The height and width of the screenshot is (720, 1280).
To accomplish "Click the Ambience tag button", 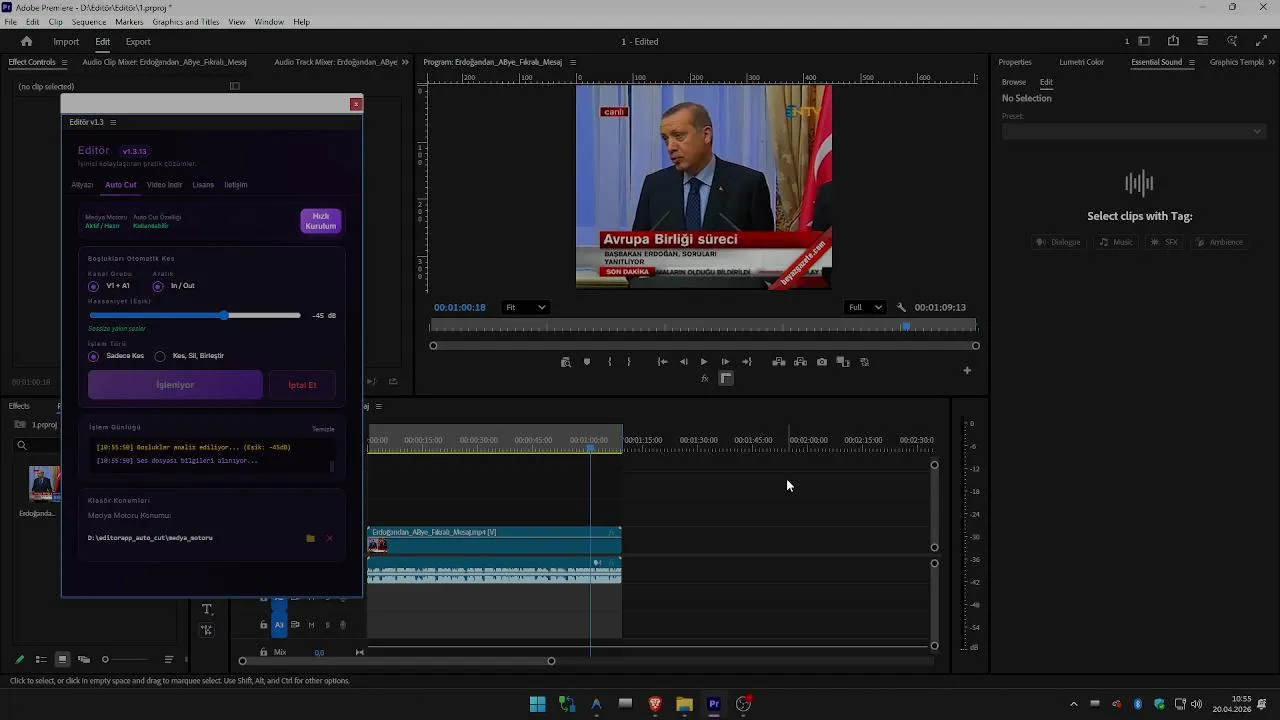I will 1219,242.
